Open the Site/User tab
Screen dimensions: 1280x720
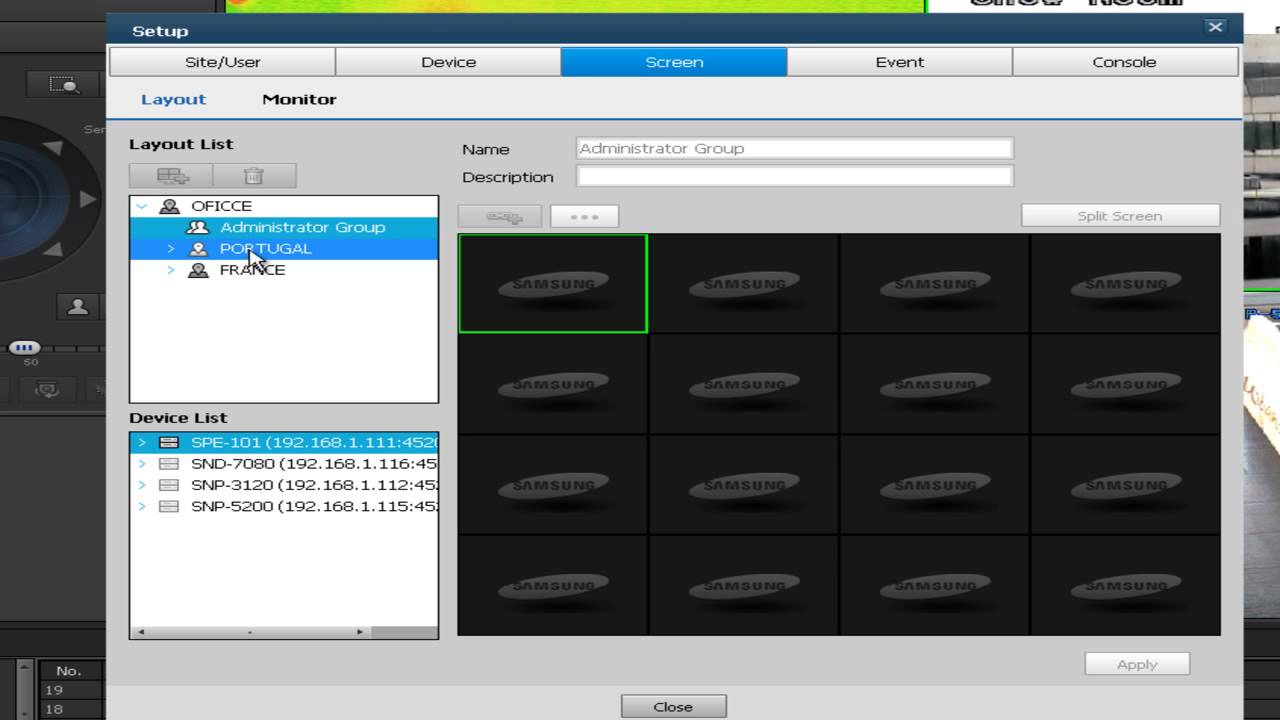pyautogui.click(x=223, y=62)
